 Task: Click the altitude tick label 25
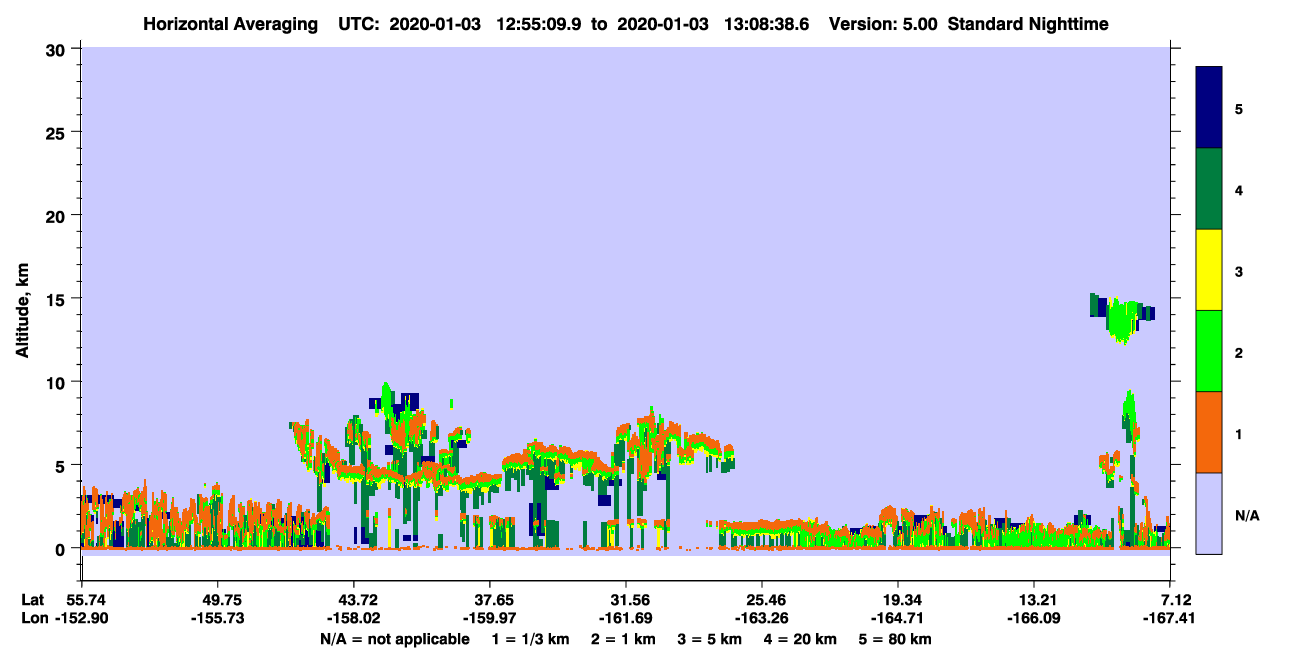click(x=58, y=132)
